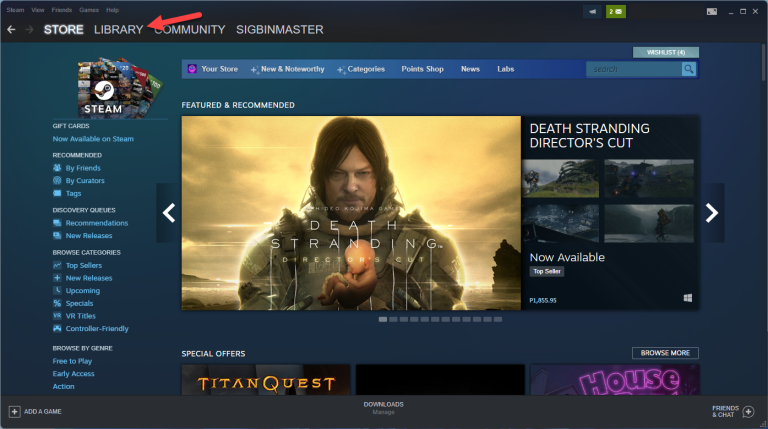Click the By Curators icon
768x429 pixels.
click(x=57, y=180)
